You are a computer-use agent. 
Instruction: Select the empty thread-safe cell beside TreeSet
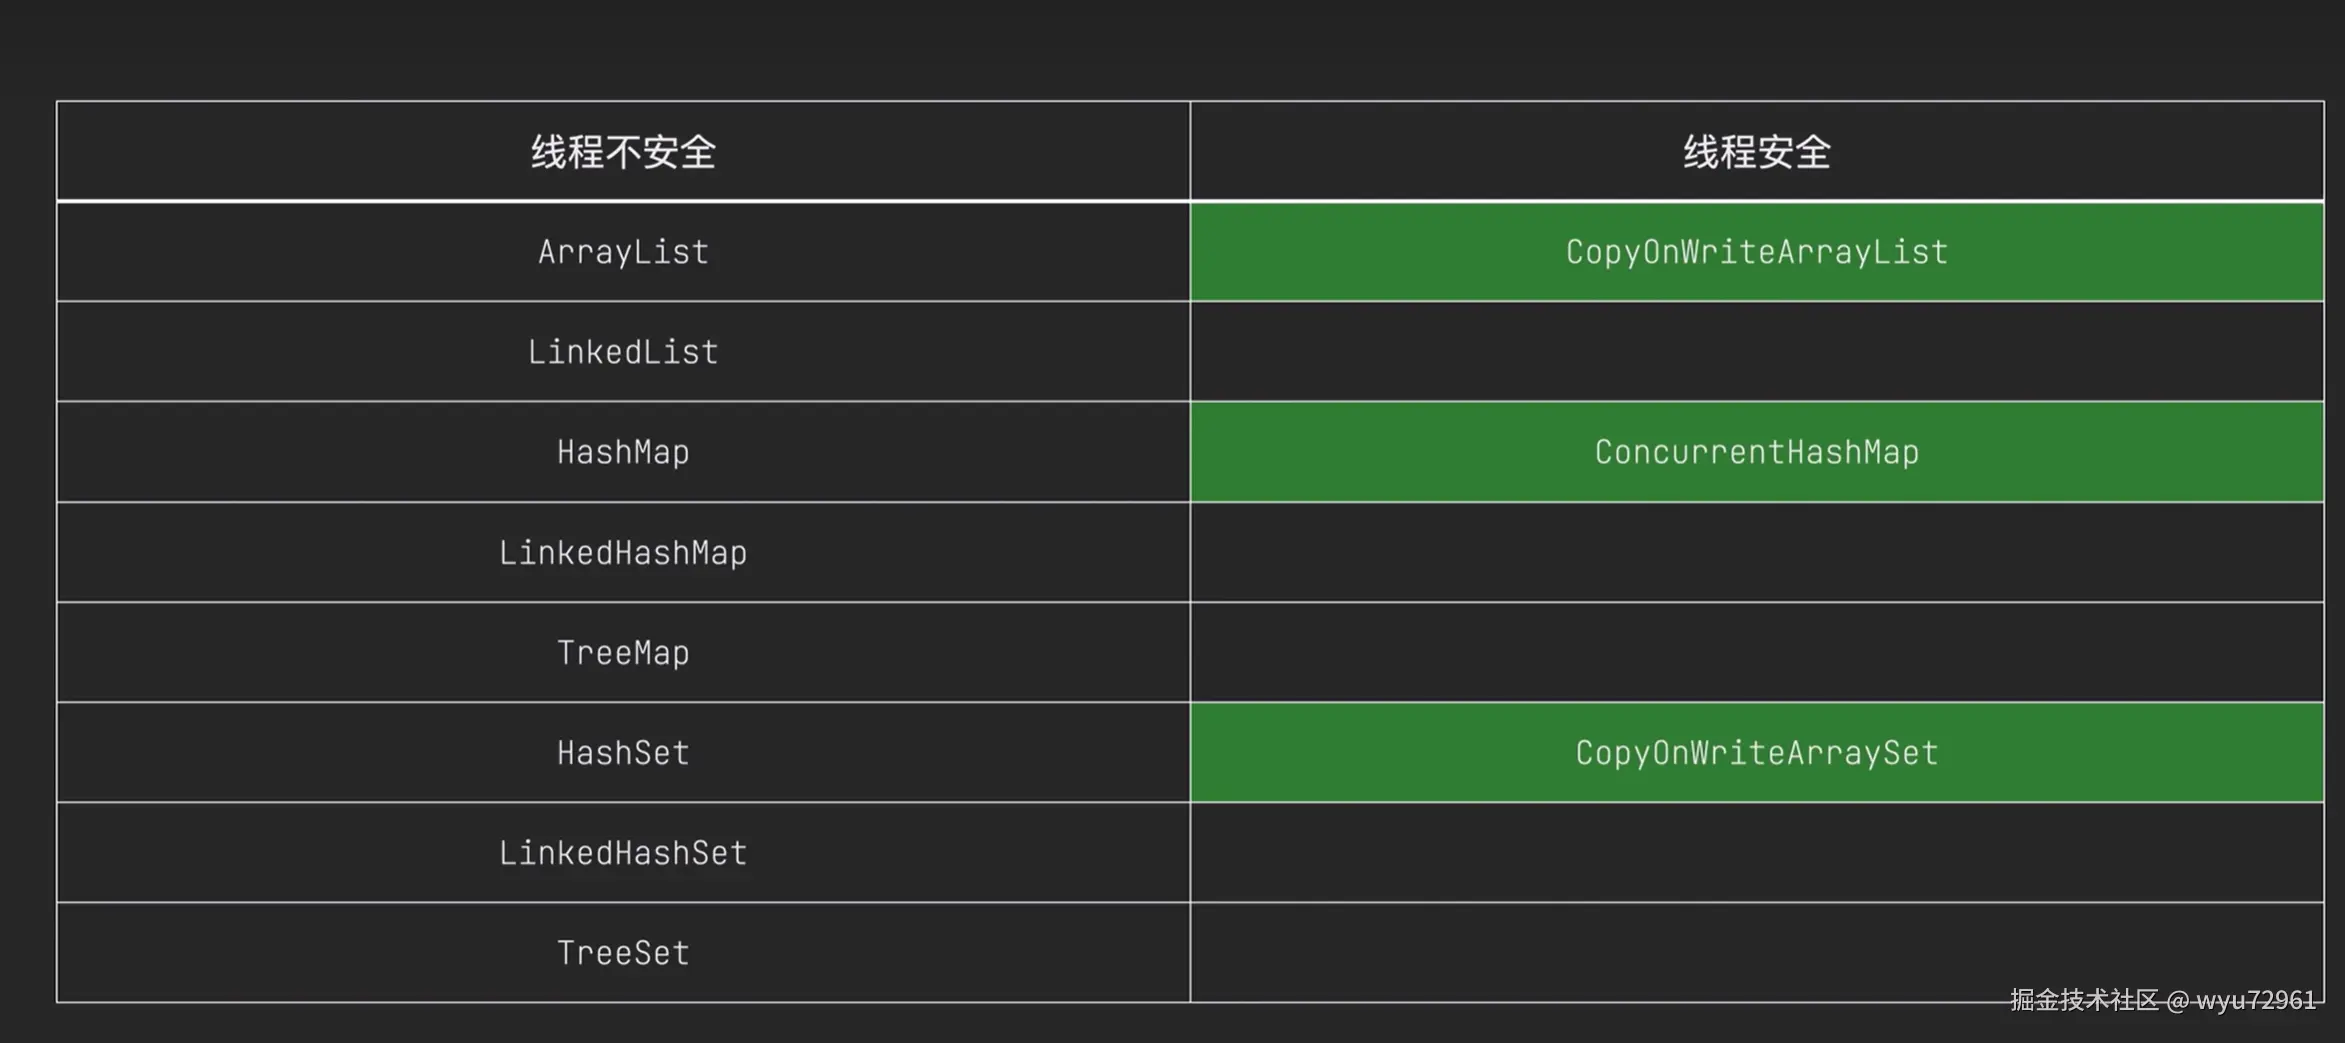point(1756,945)
